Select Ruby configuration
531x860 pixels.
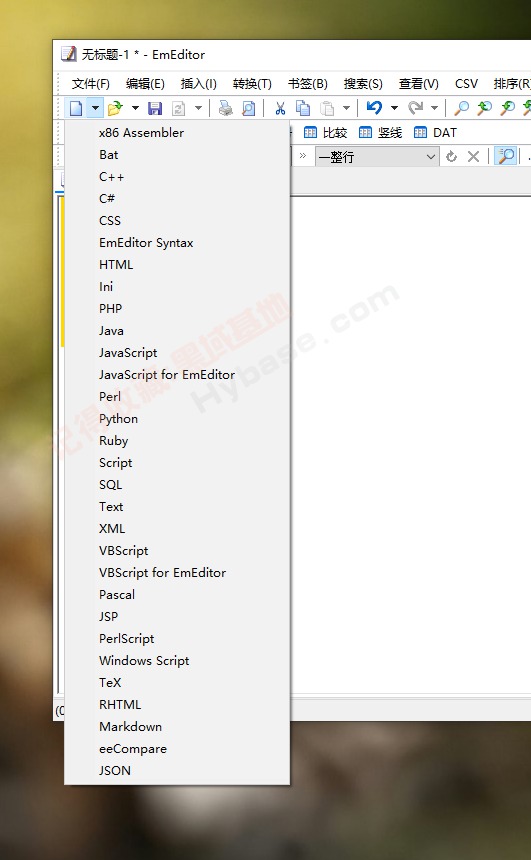177,440
